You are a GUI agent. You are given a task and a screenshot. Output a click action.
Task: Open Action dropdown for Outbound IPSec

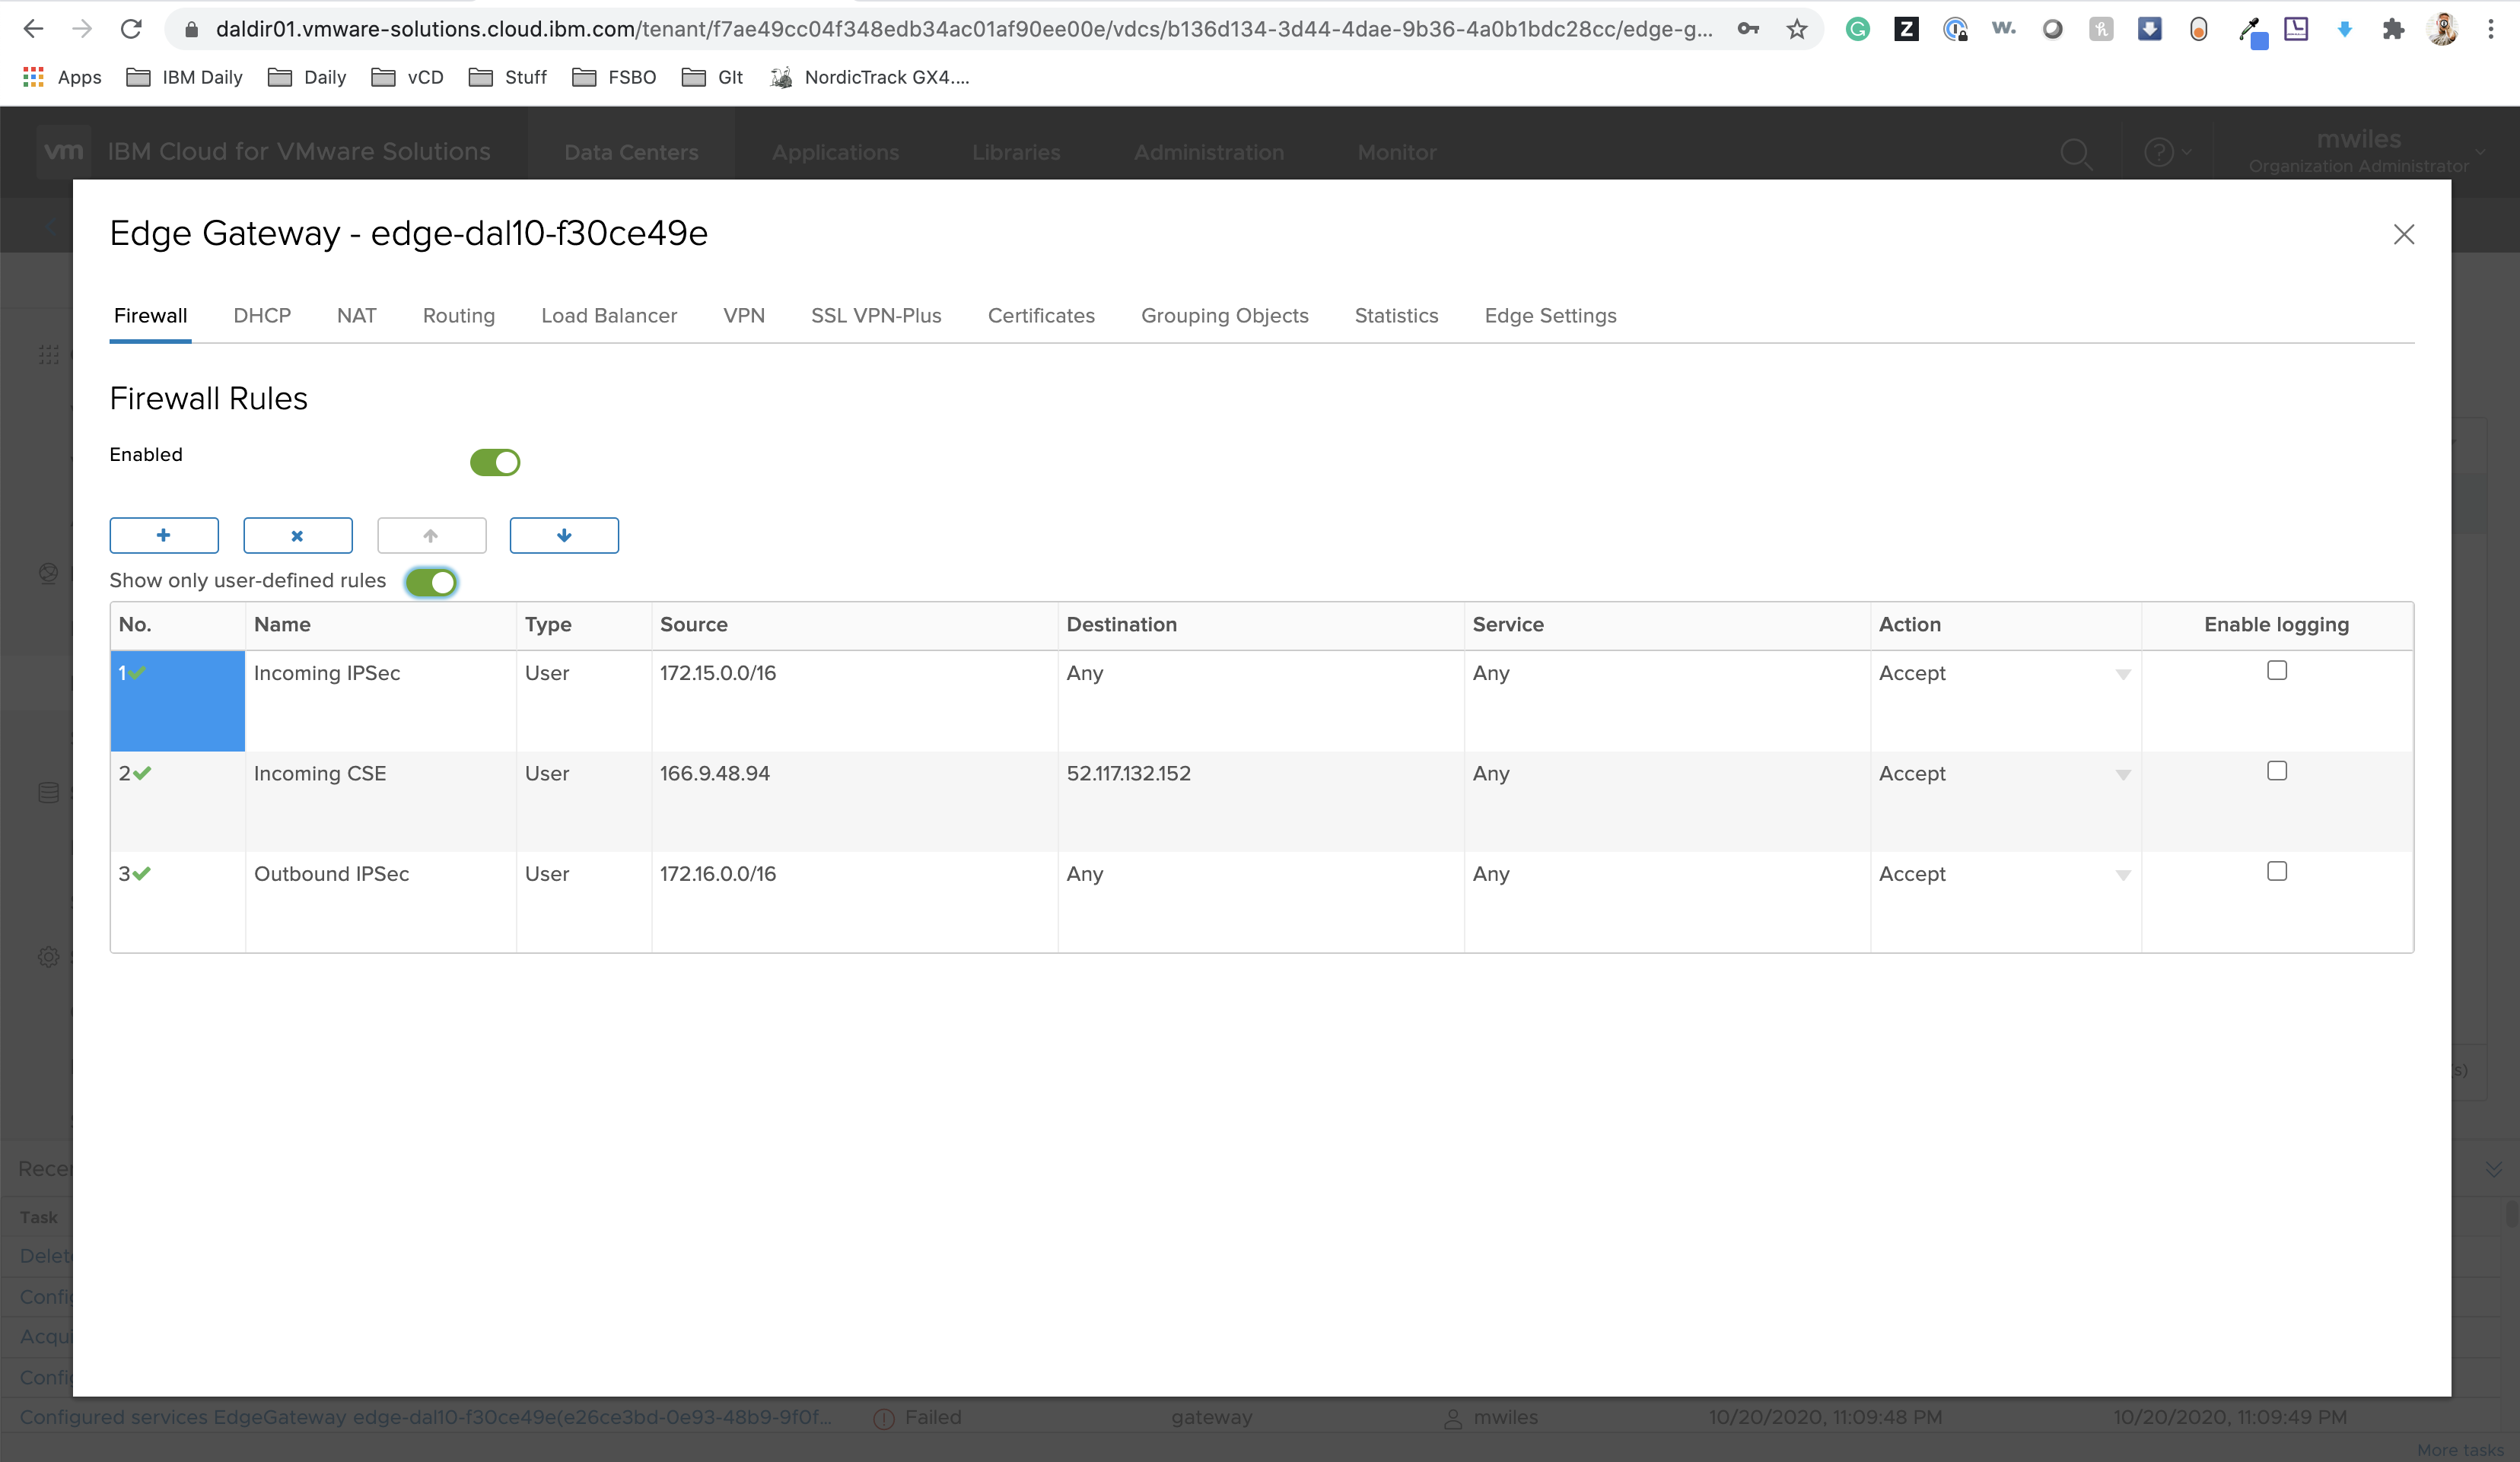(x=2122, y=875)
